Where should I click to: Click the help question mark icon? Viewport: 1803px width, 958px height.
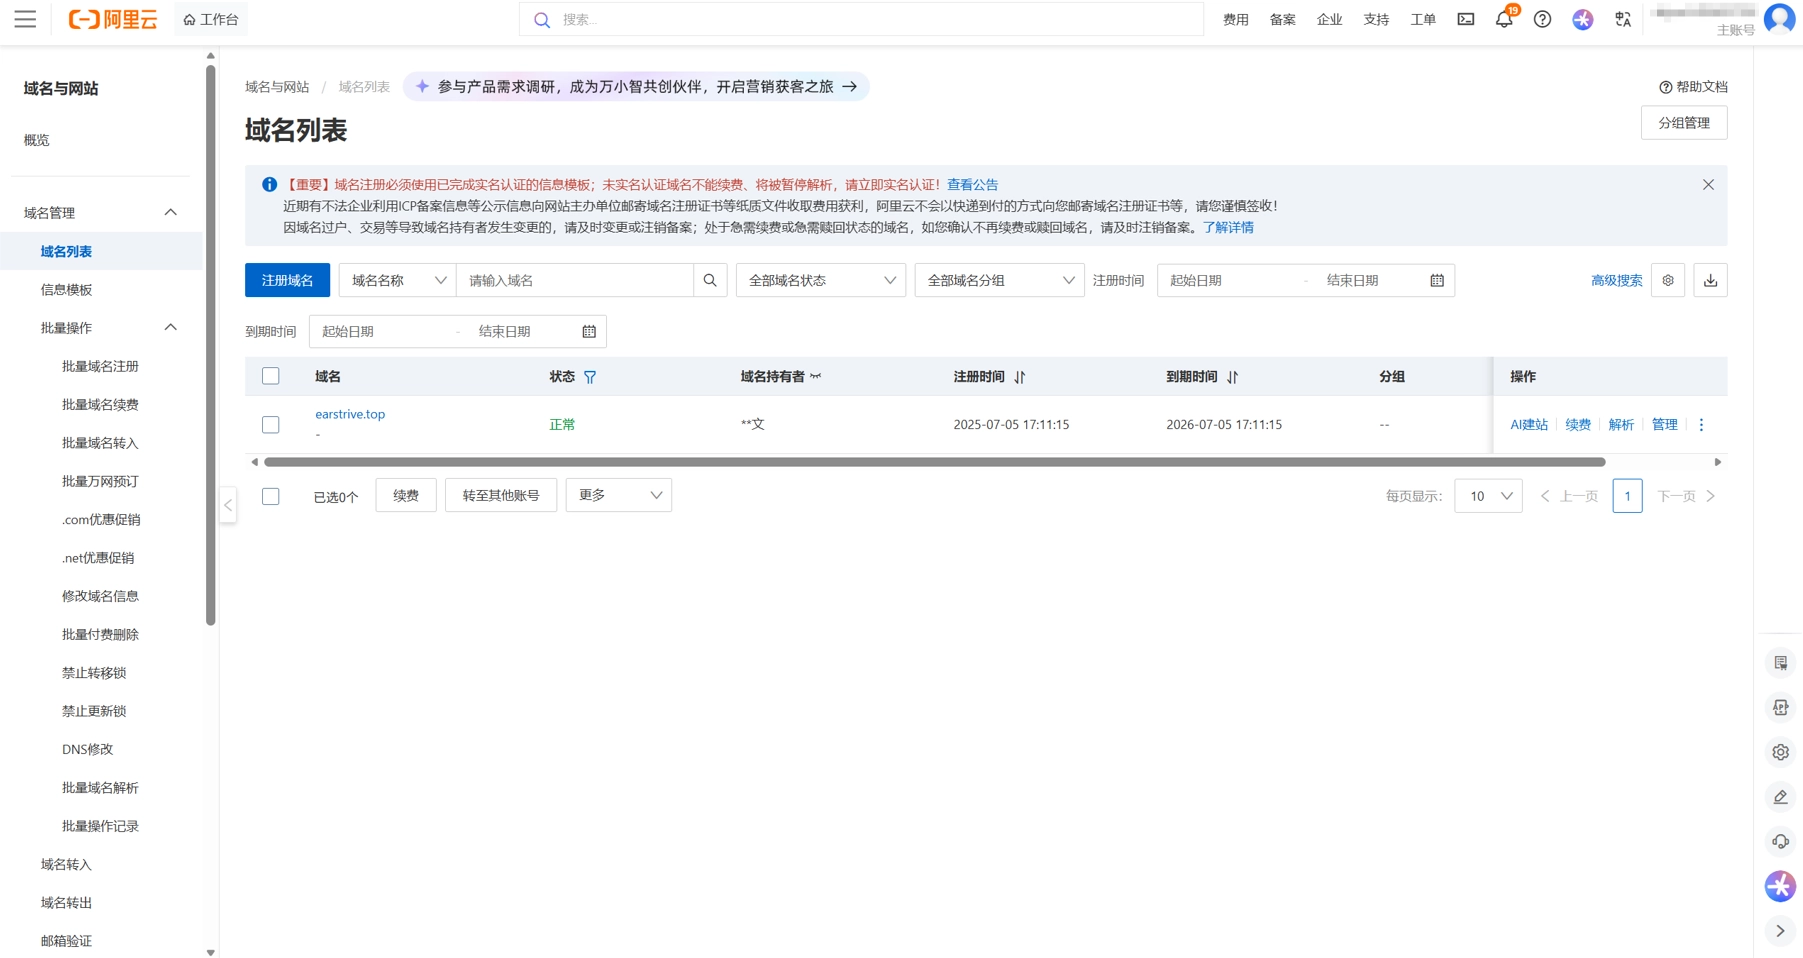pos(1542,20)
